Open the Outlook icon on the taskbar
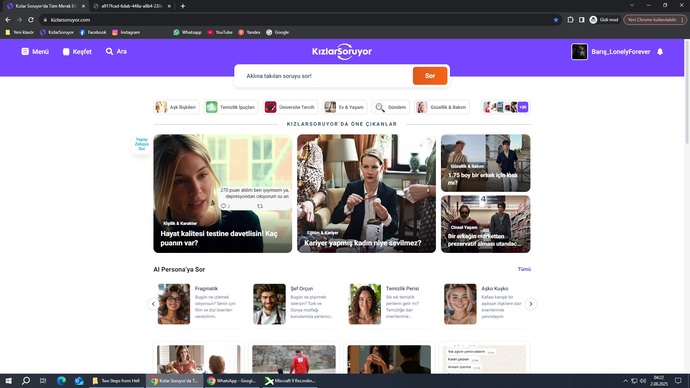 click(x=79, y=381)
